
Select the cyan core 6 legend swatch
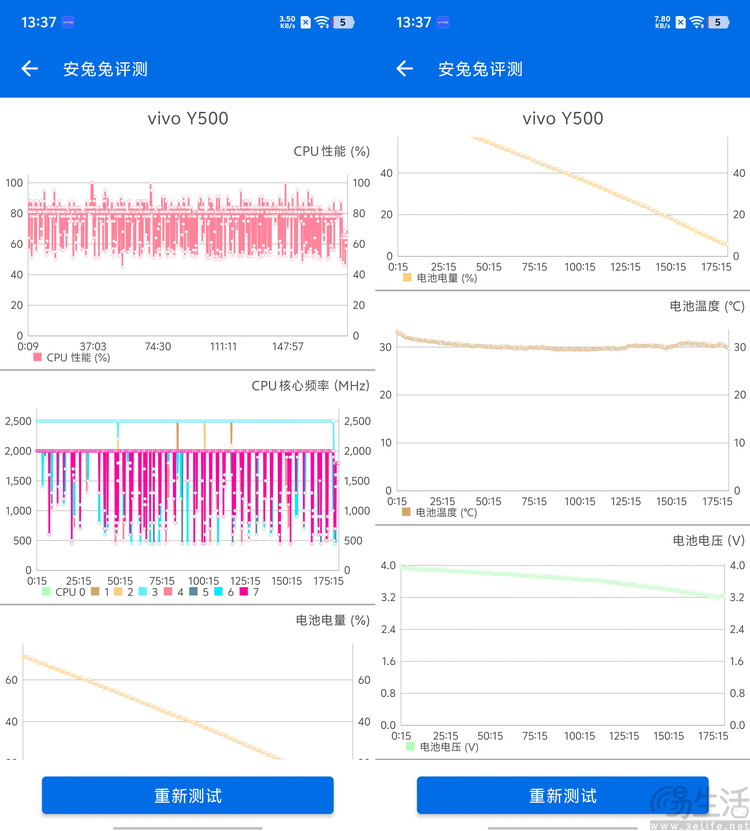pyautogui.click(x=218, y=591)
